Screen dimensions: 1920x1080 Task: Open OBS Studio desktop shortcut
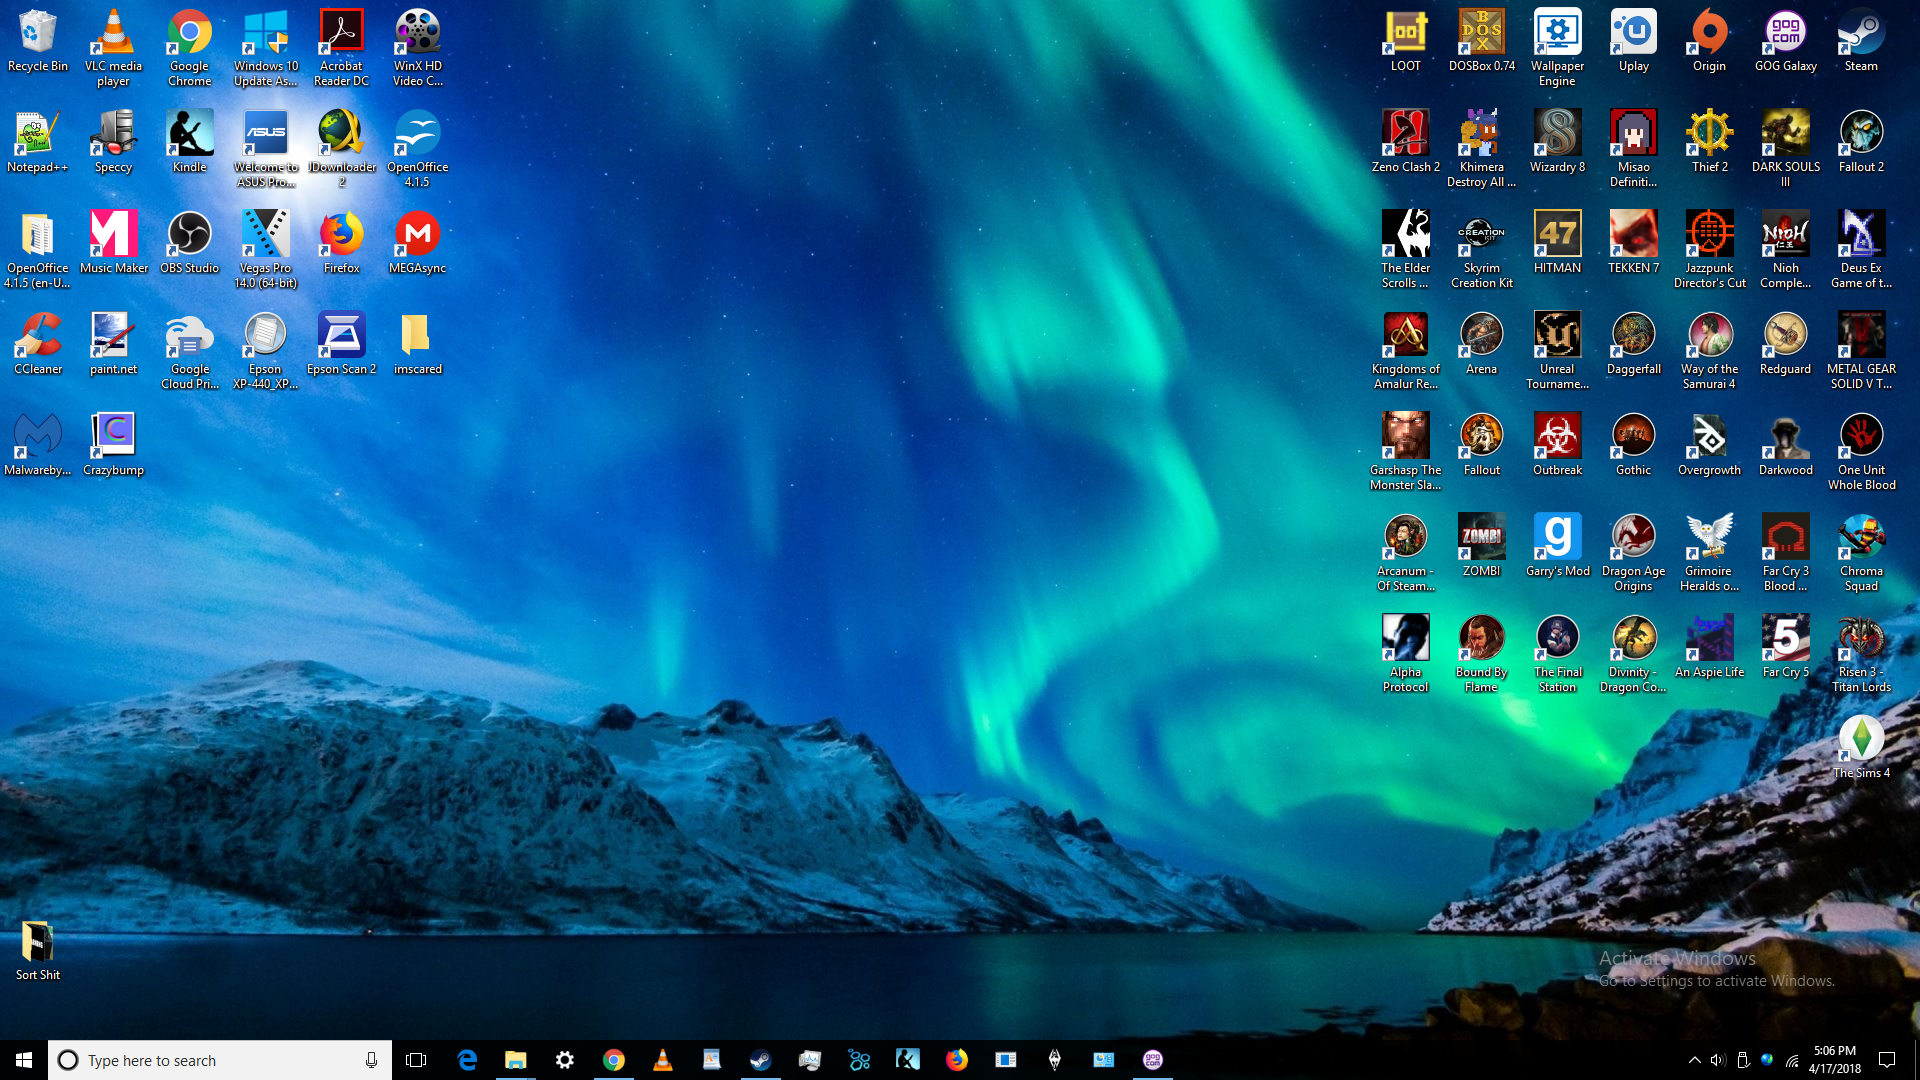(x=190, y=244)
